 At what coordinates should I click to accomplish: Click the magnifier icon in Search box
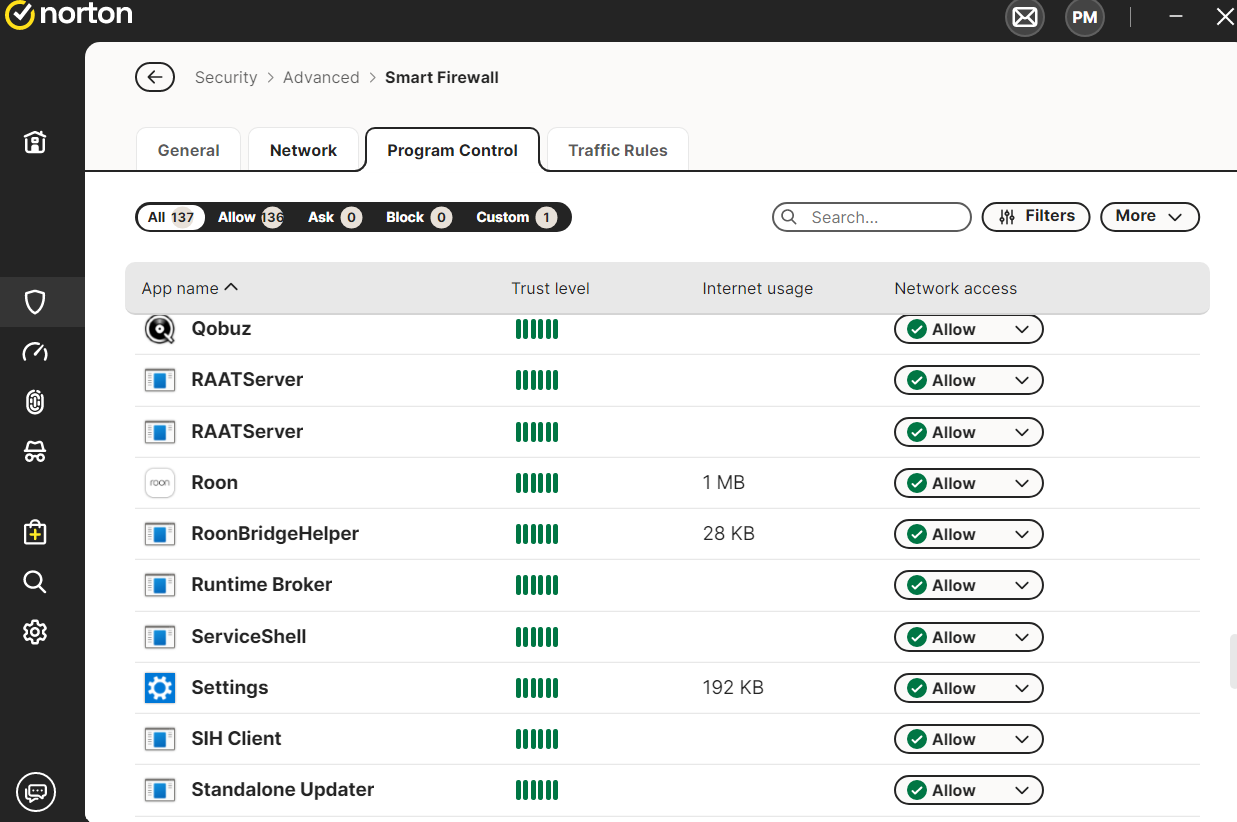tap(789, 217)
